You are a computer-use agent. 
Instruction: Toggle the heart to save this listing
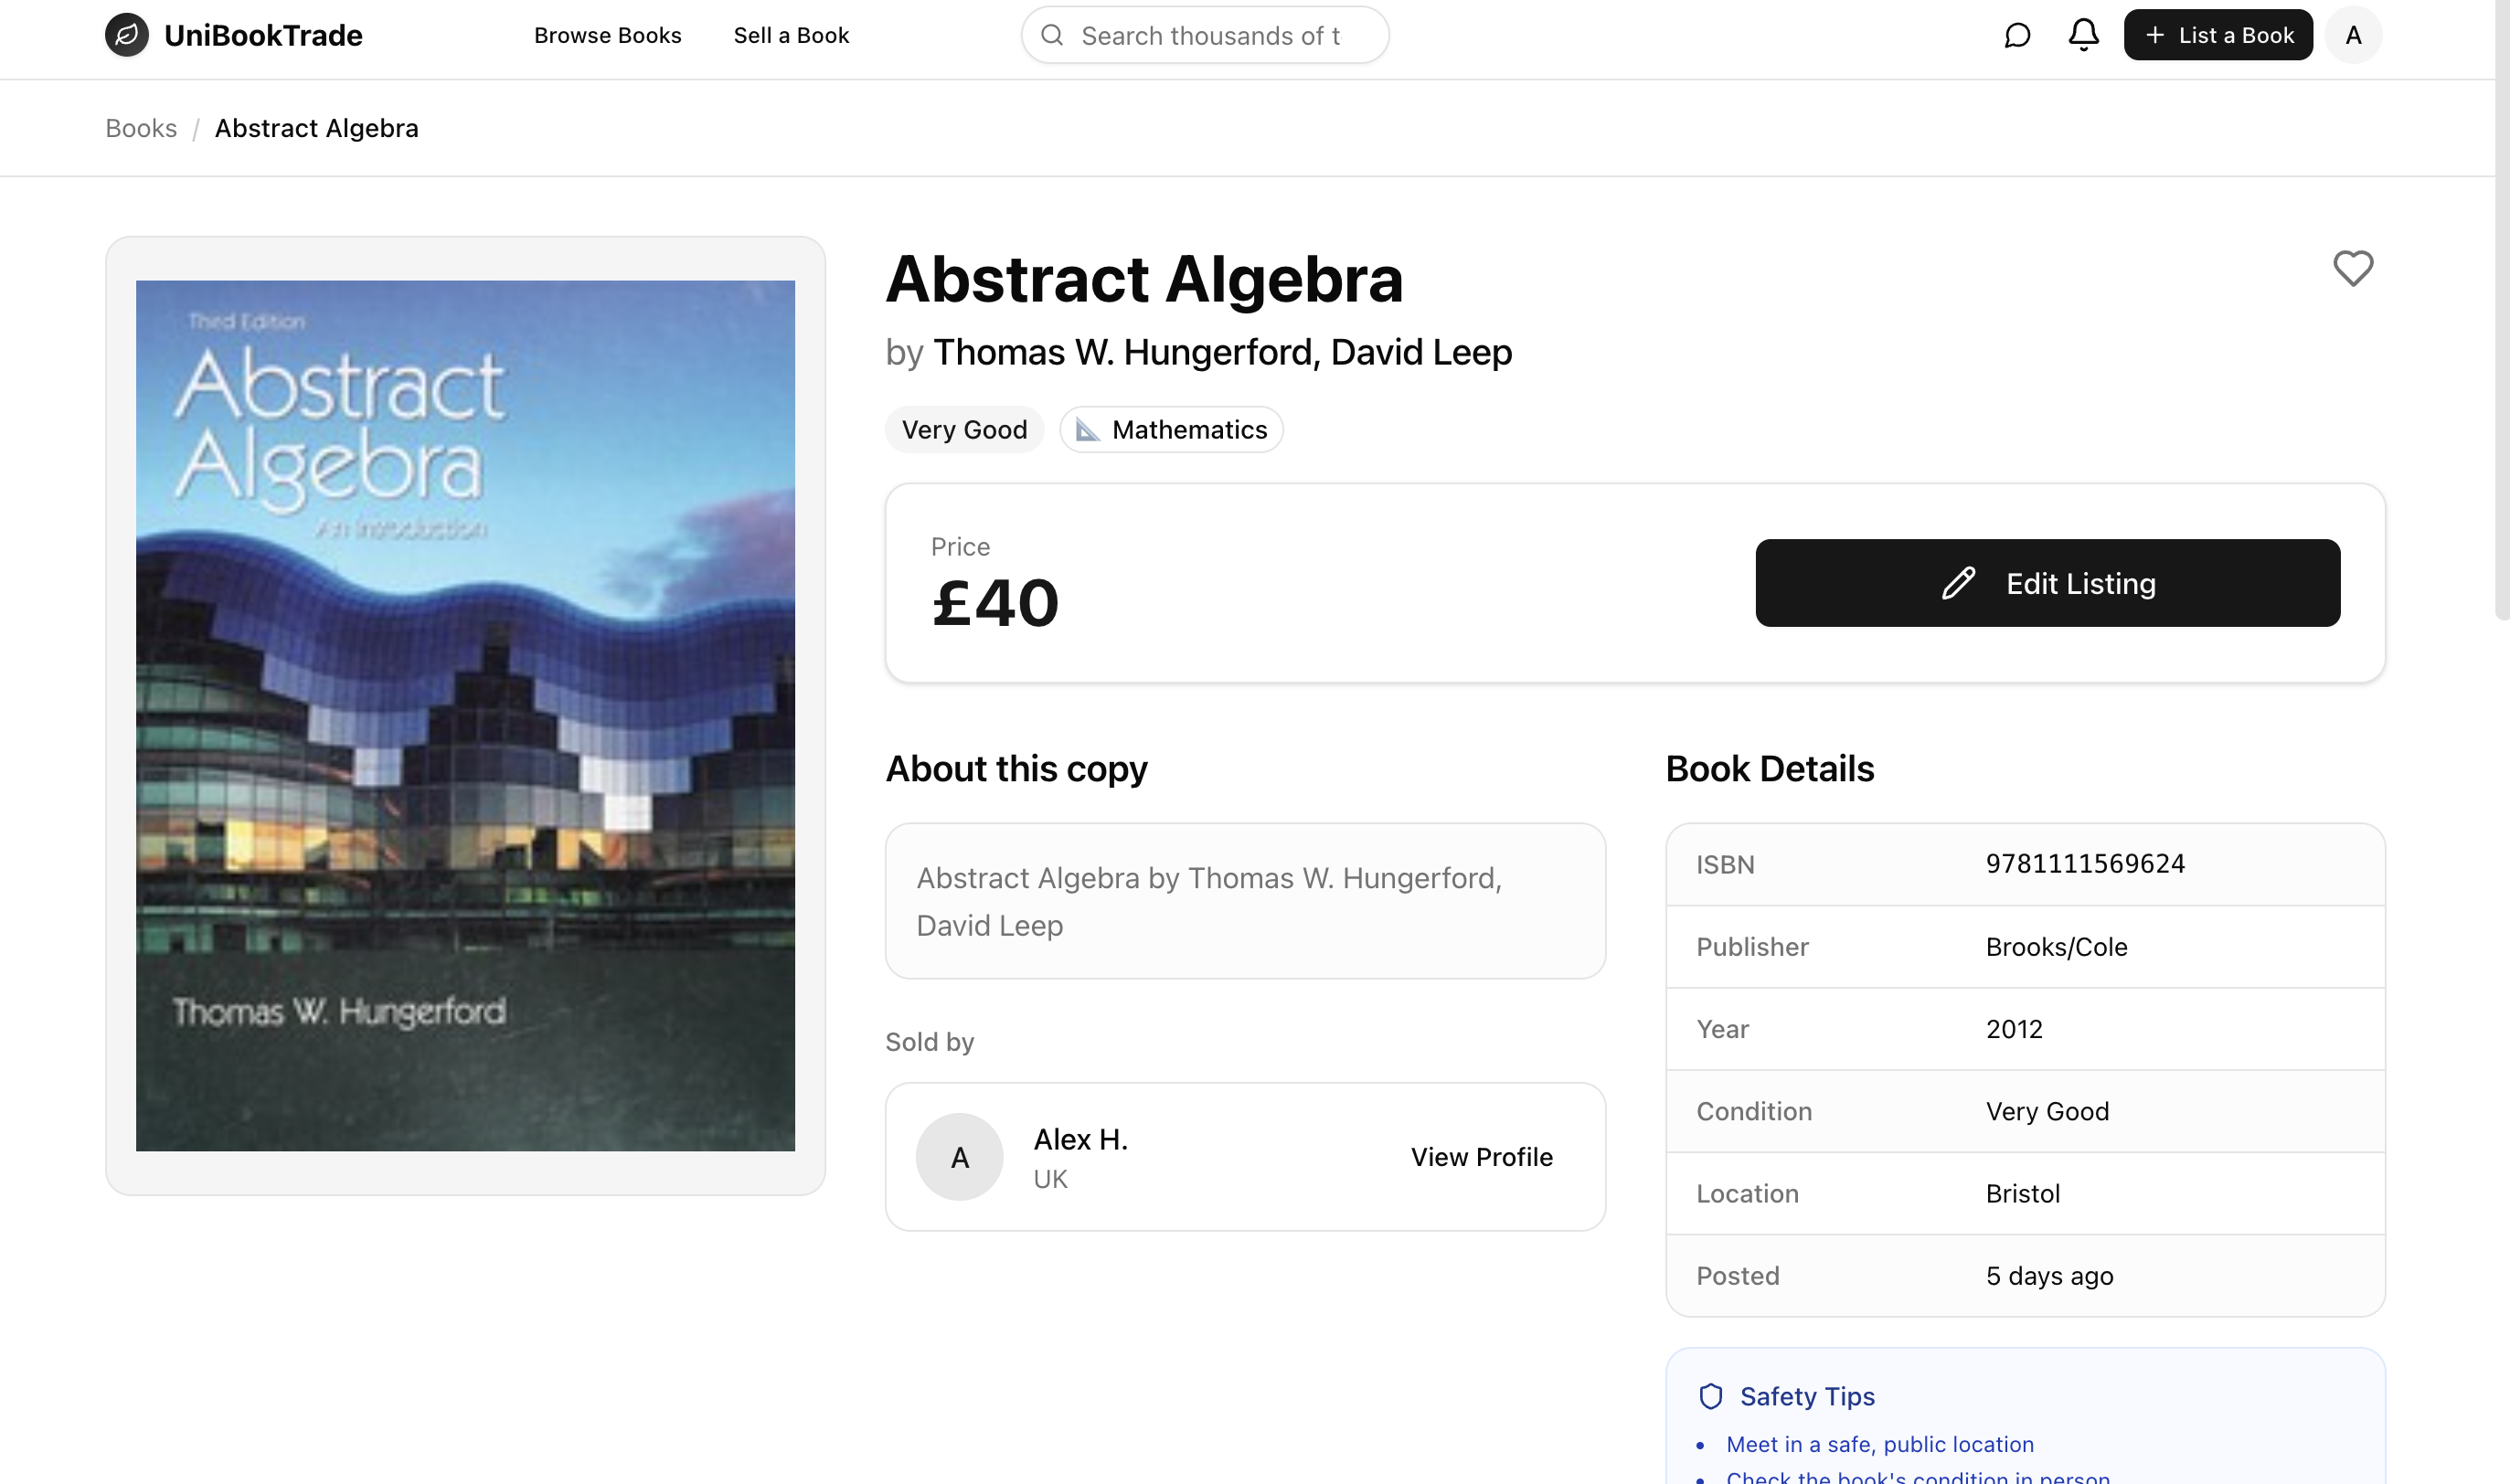pos(2353,268)
